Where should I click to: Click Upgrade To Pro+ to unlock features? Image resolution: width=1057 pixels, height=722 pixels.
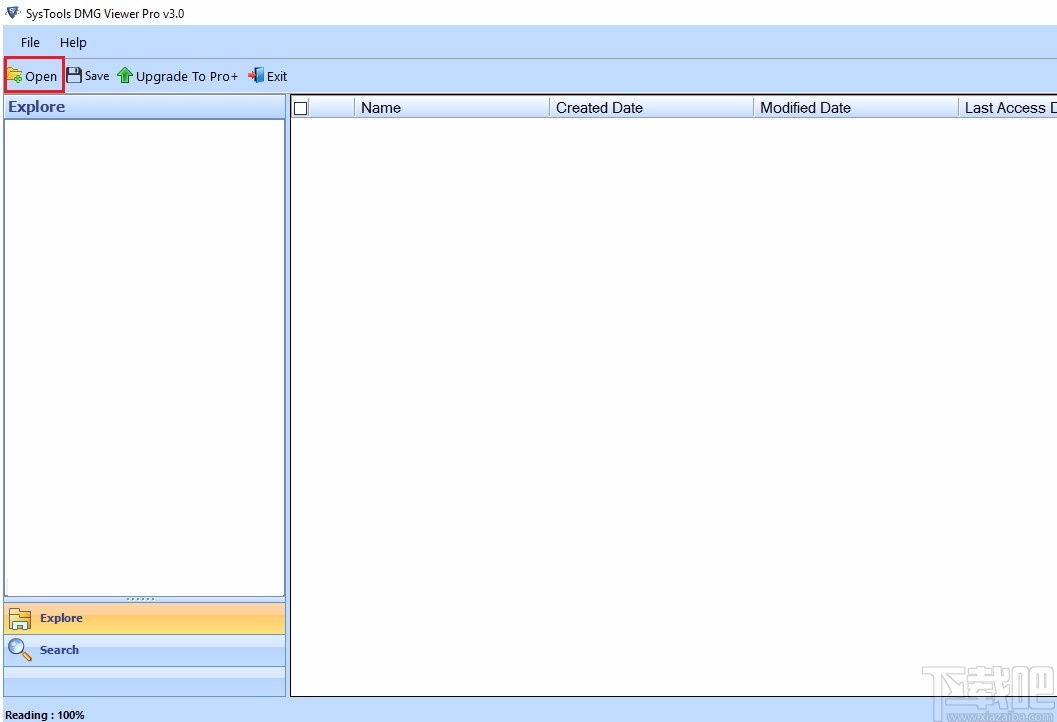(178, 75)
